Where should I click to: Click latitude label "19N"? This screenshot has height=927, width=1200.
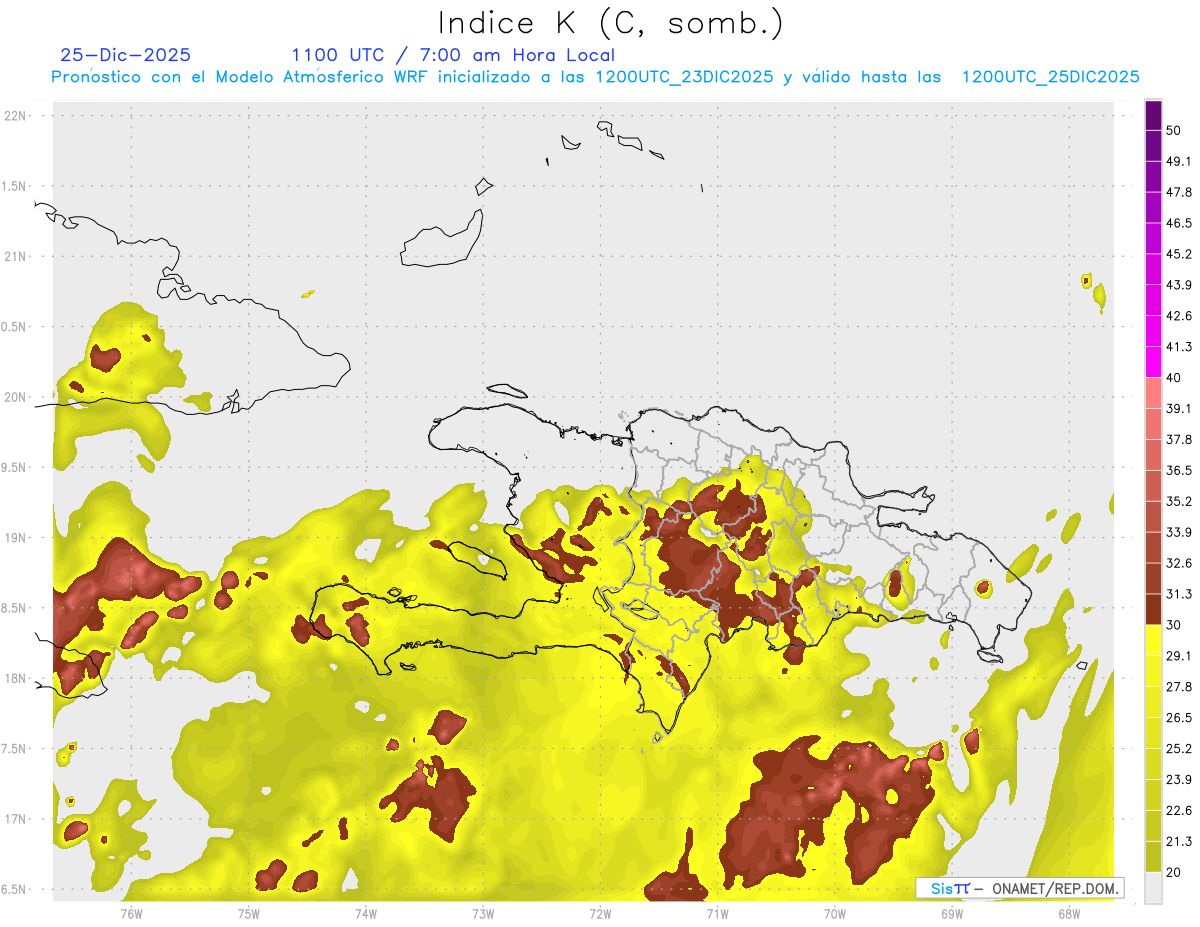point(17,537)
